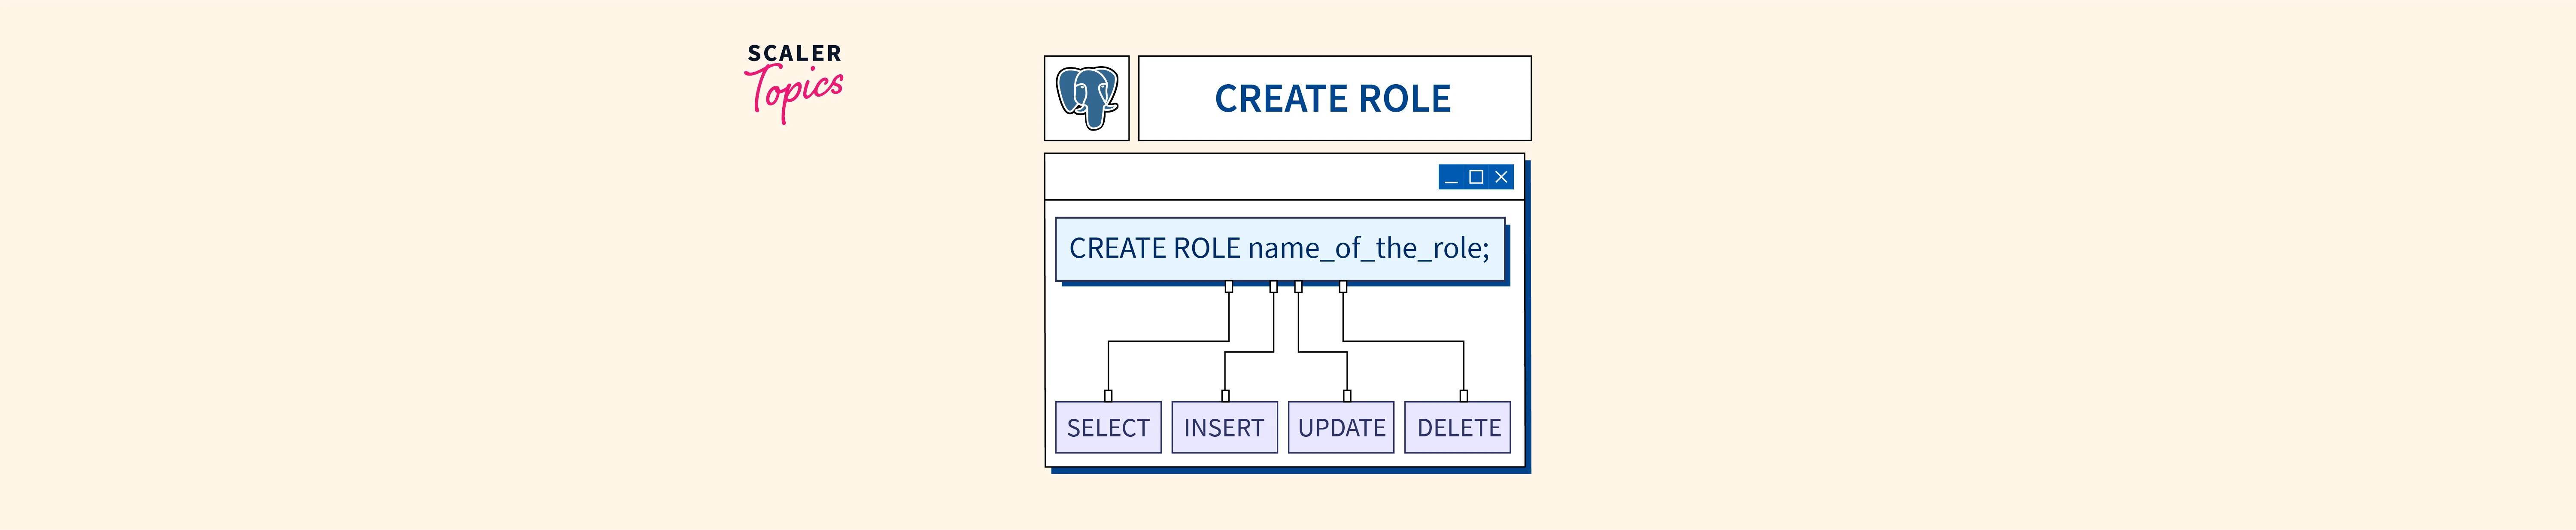The height and width of the screenshot is (530, 2576).
Task: Click the DELETE privilege box
Action: pyautogui.click(x=1458, y=428)
